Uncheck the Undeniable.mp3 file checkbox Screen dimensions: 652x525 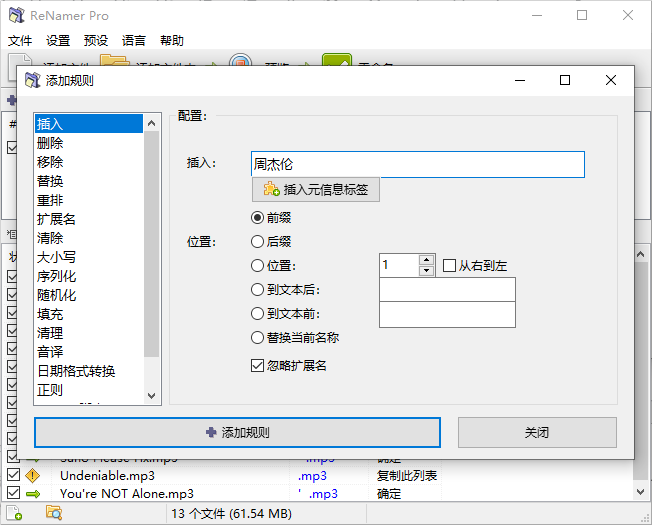[x=14, y=475]
